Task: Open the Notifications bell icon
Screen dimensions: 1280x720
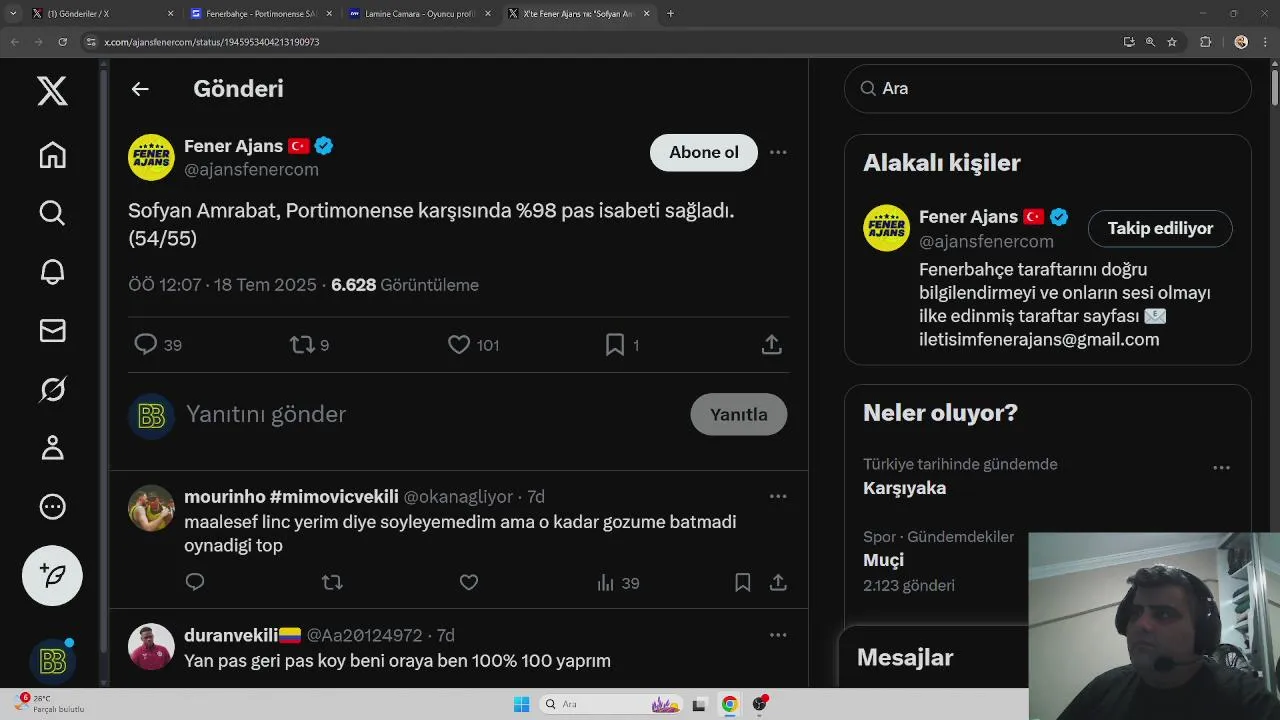Action: (52, 272)
